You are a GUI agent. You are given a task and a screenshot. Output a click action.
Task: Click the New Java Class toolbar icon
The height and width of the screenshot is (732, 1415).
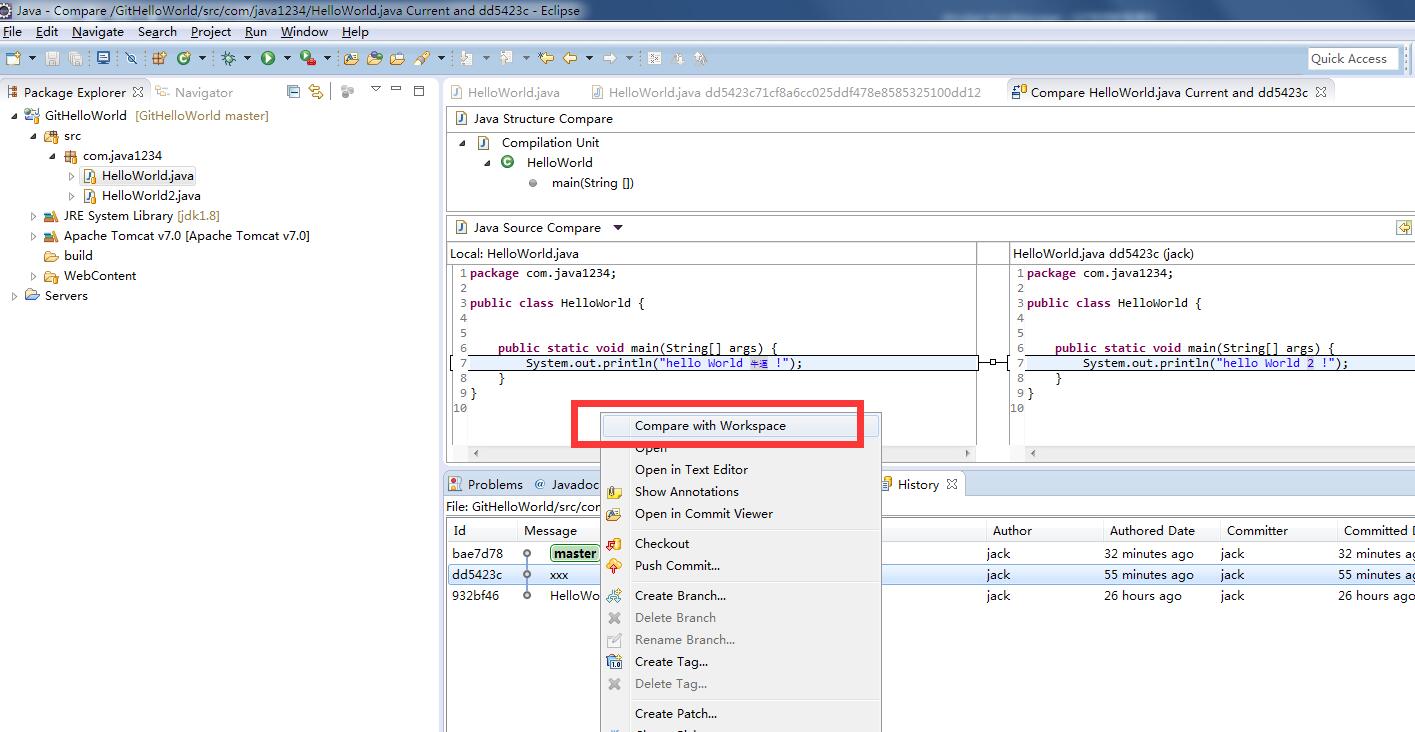coord(183,59)
